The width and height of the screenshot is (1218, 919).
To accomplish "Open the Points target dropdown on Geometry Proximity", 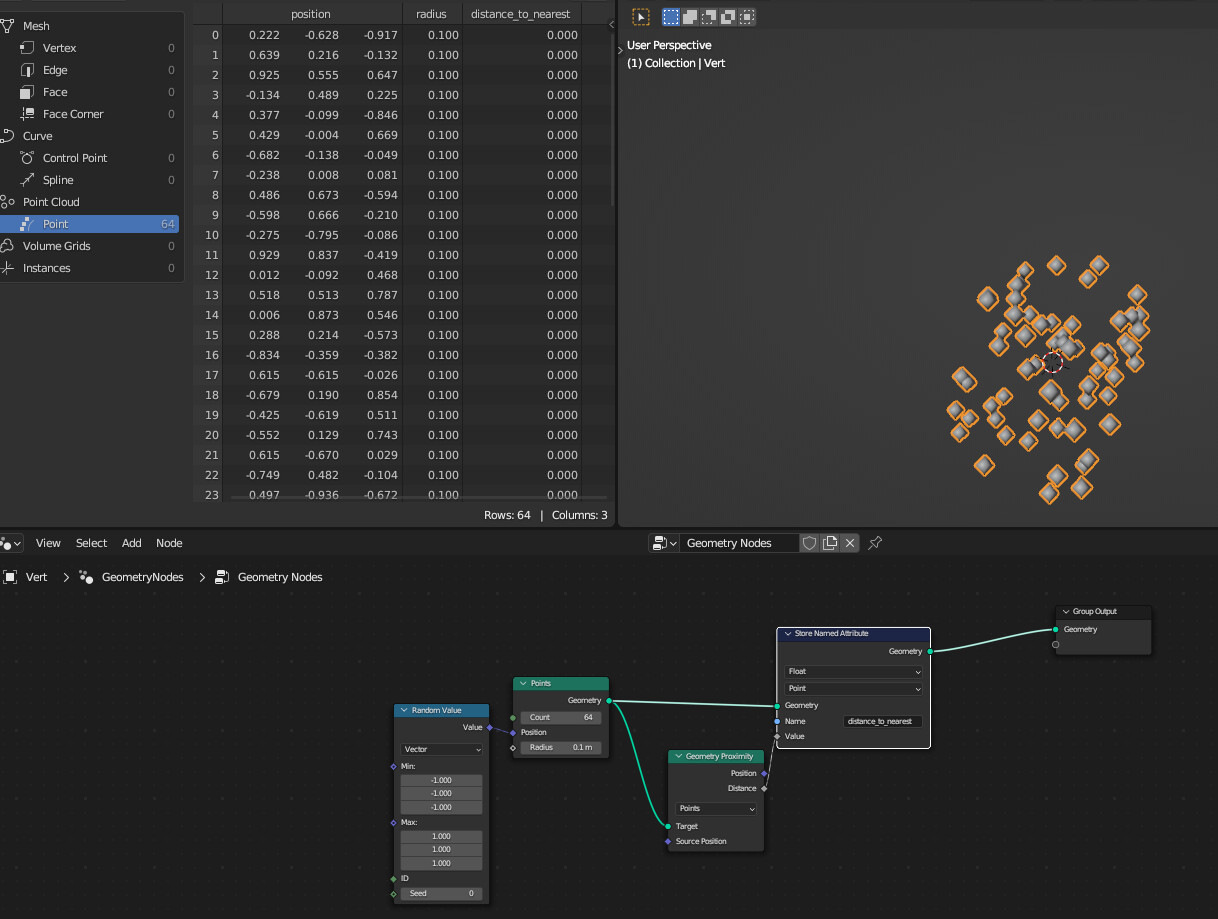I will point(714,808).
